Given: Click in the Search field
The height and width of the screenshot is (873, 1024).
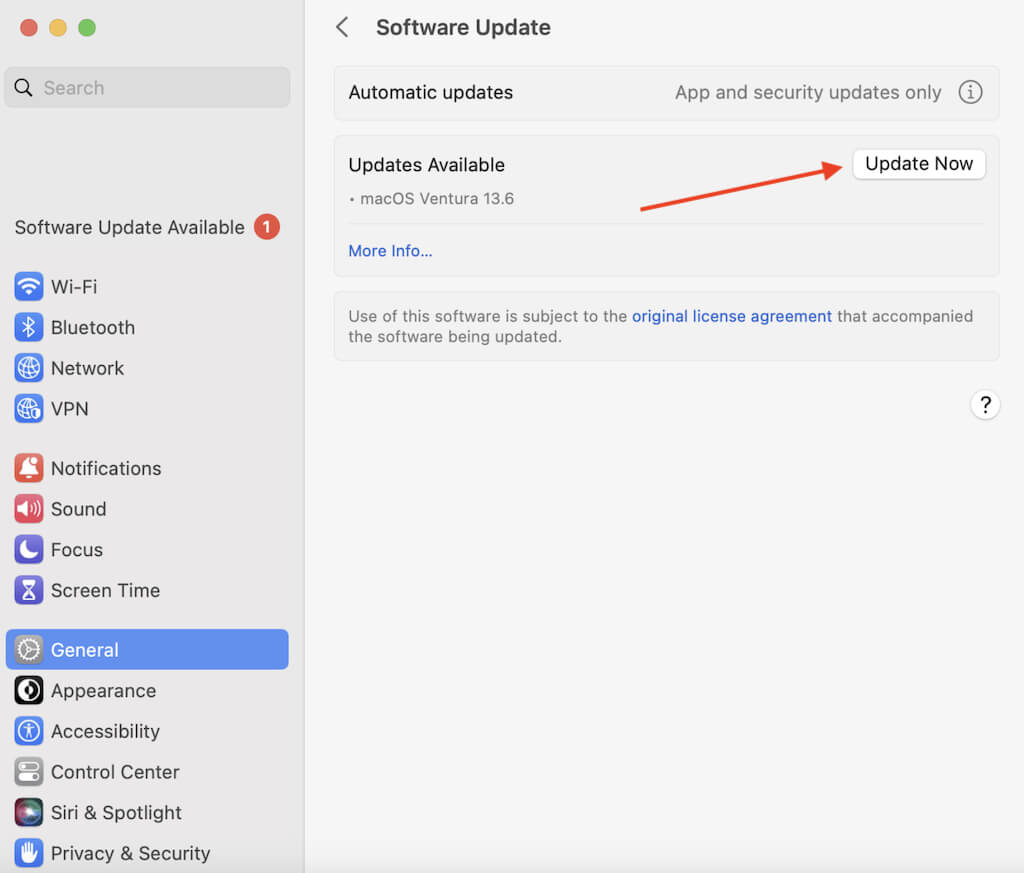Looking at the screenshot, I should (147, 87).
